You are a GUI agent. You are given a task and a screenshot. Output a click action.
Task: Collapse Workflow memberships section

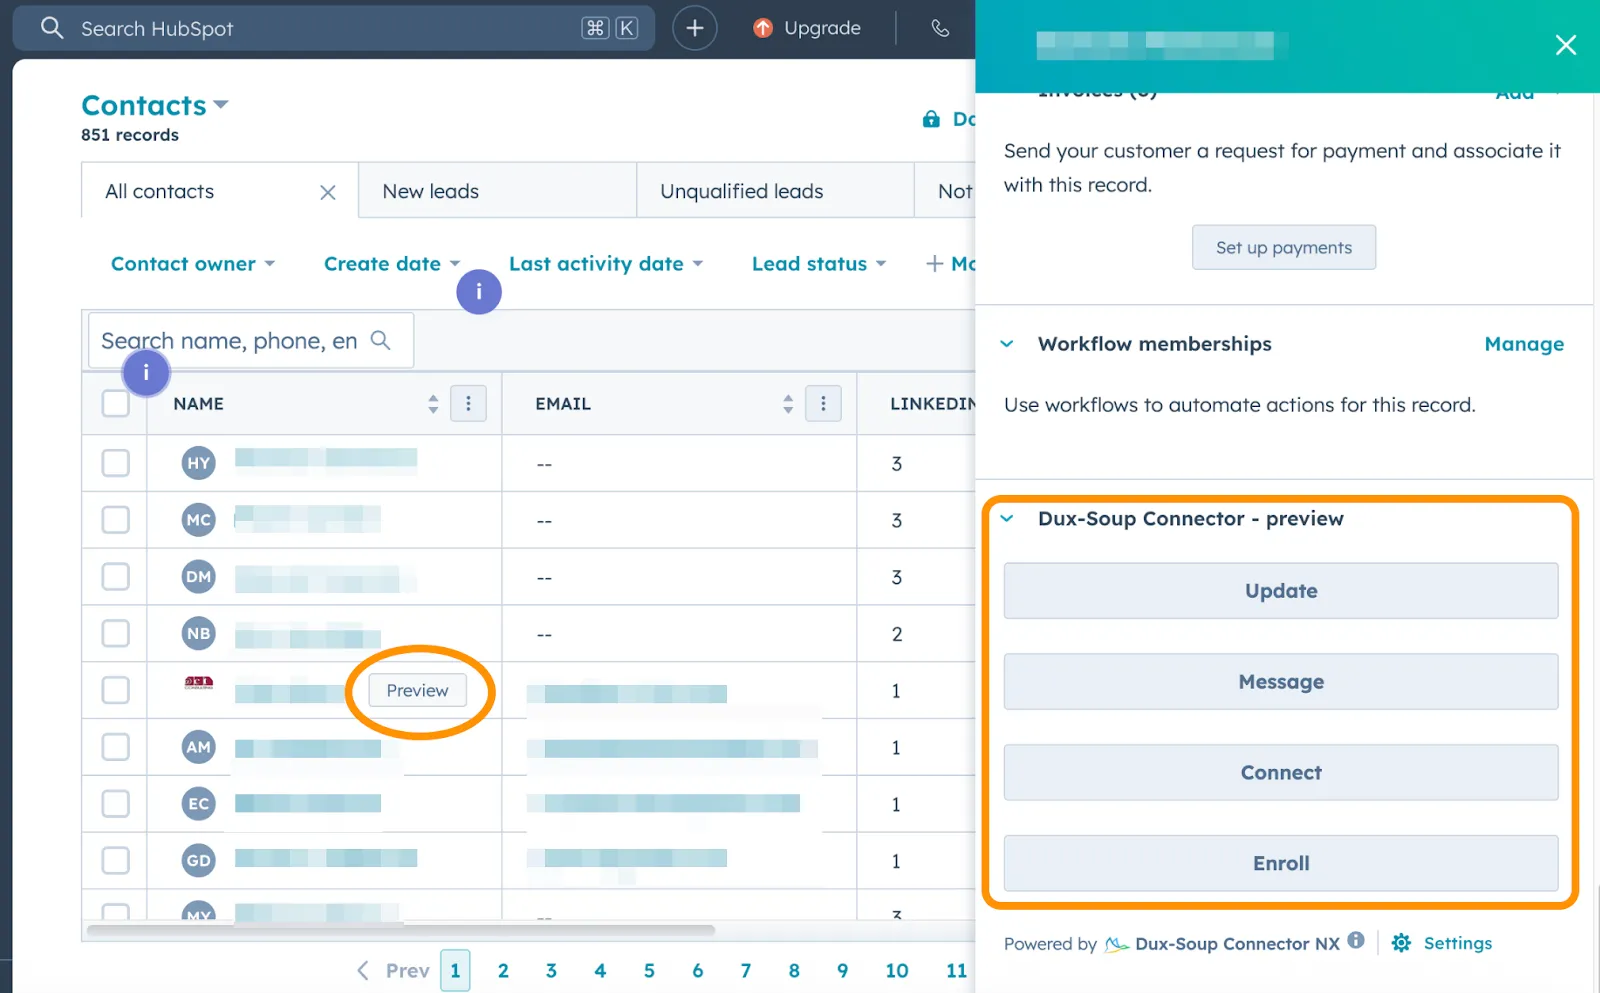coord(1007,344)
